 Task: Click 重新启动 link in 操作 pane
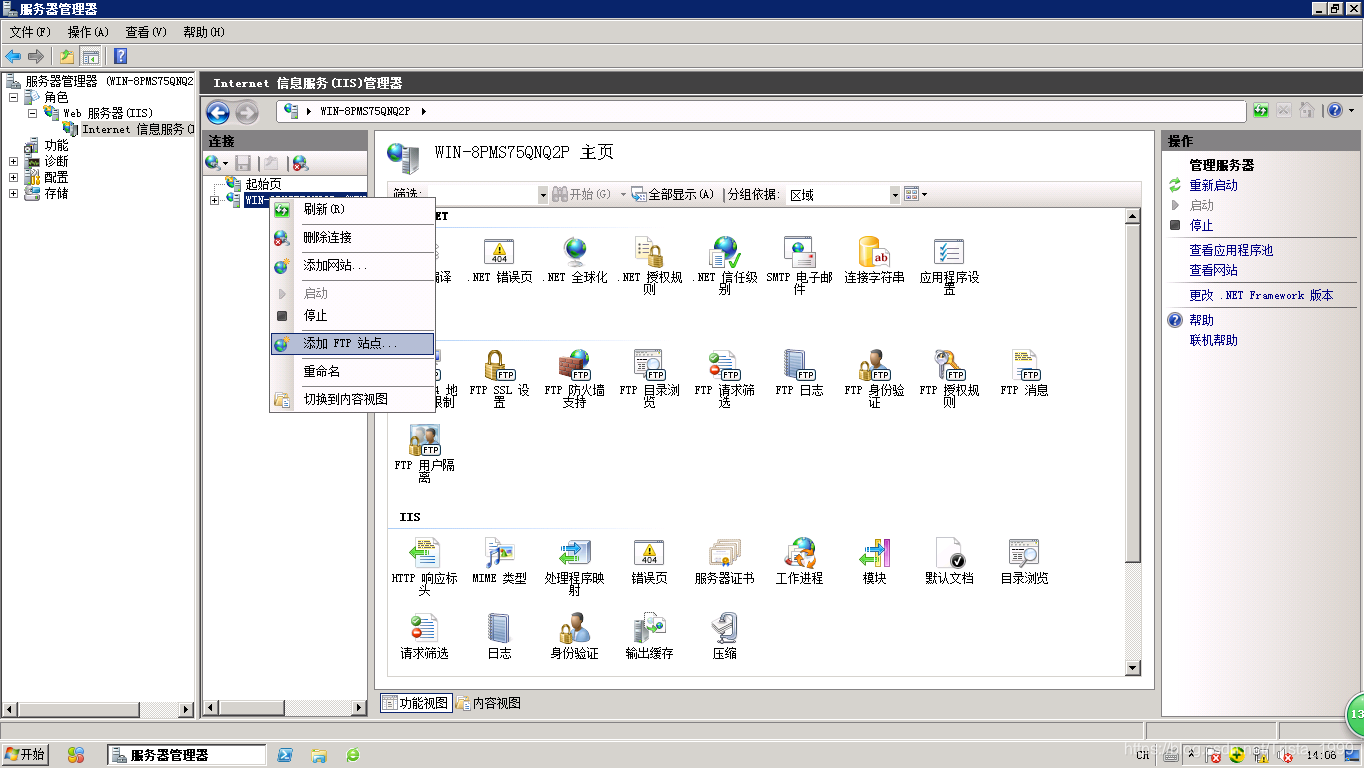point(1213,185)
